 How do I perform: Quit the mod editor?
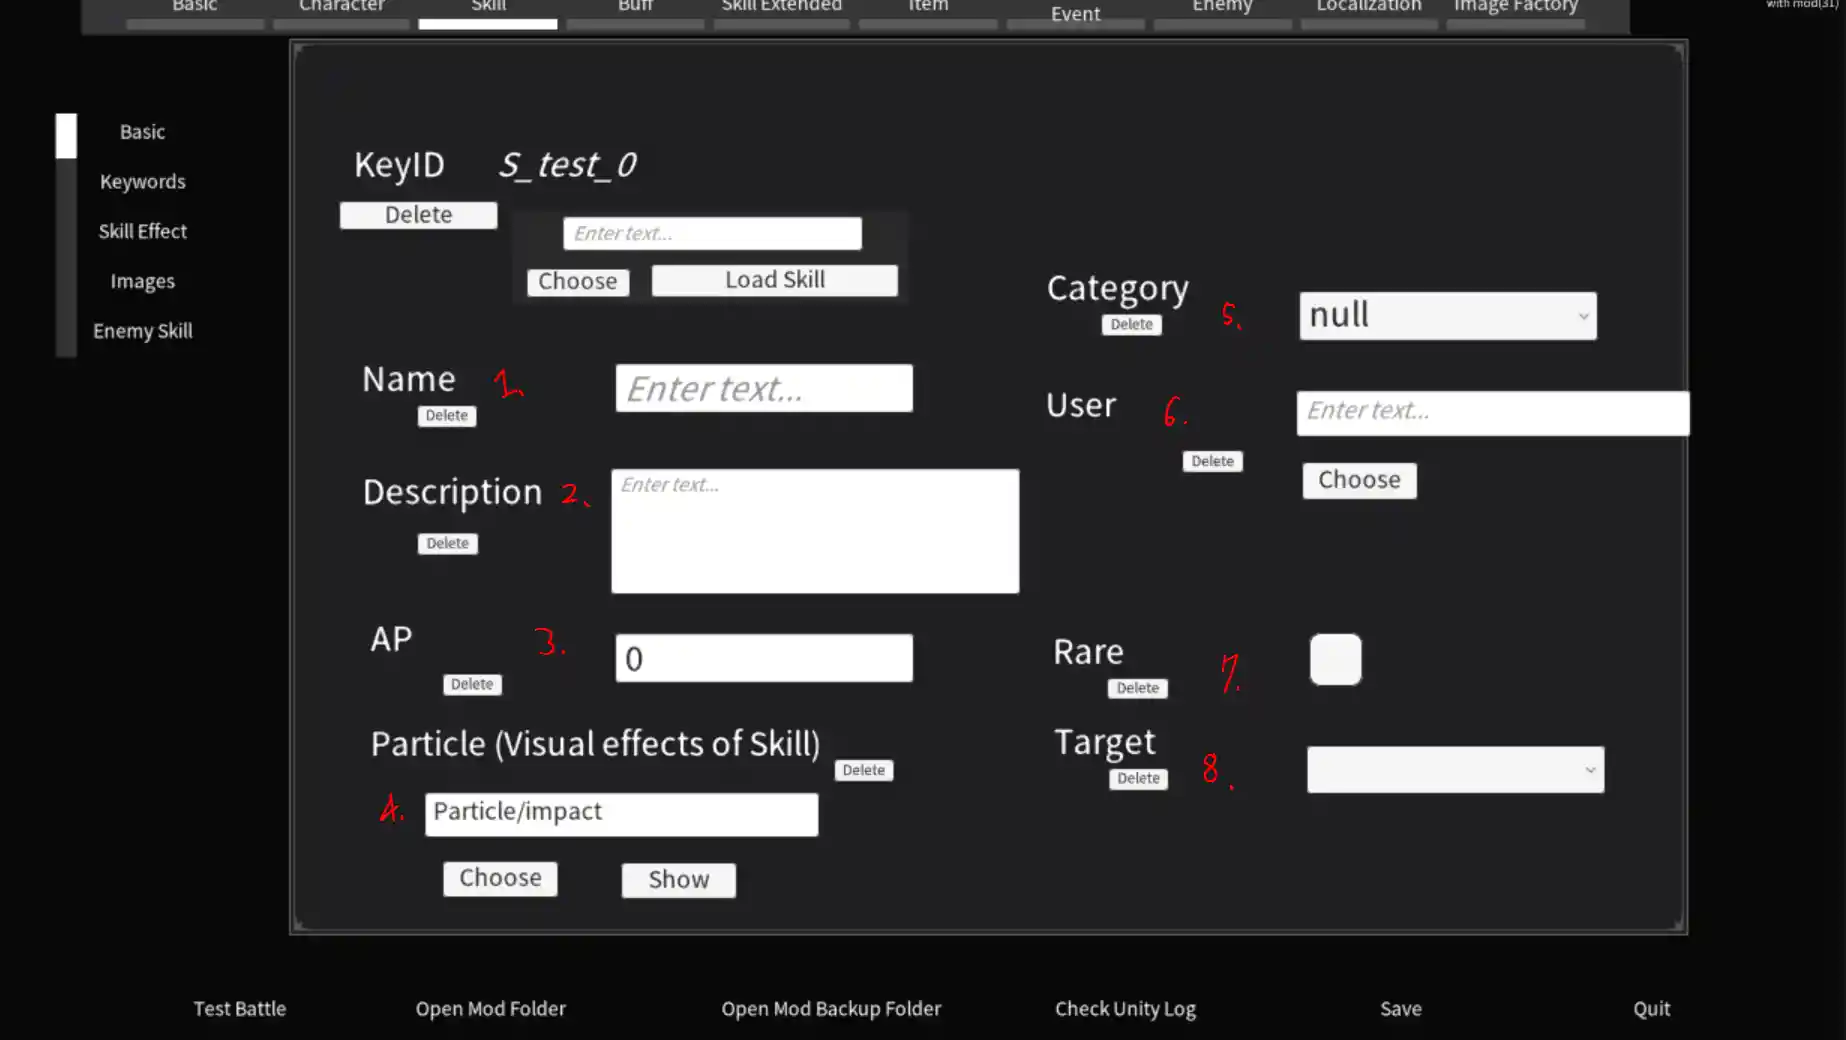pos(1651,1009)
